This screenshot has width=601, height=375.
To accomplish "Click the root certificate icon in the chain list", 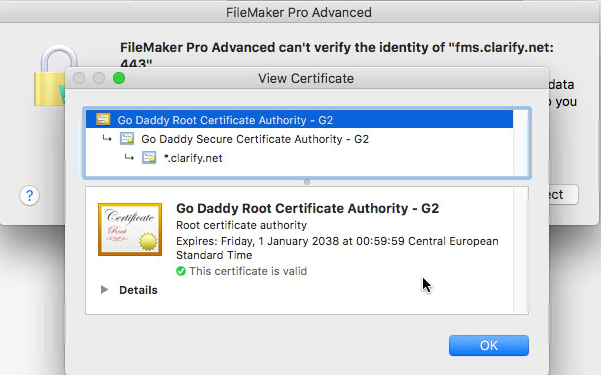I will (103, 119).
